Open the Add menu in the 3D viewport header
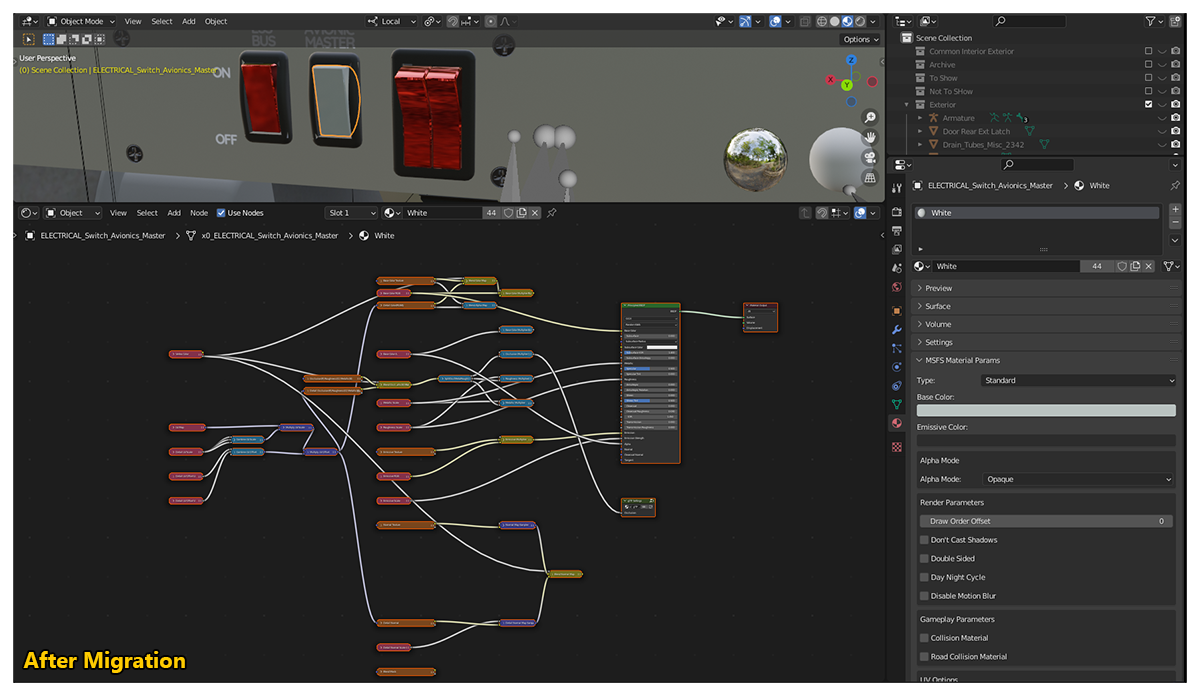 click(x=188, y=21)
